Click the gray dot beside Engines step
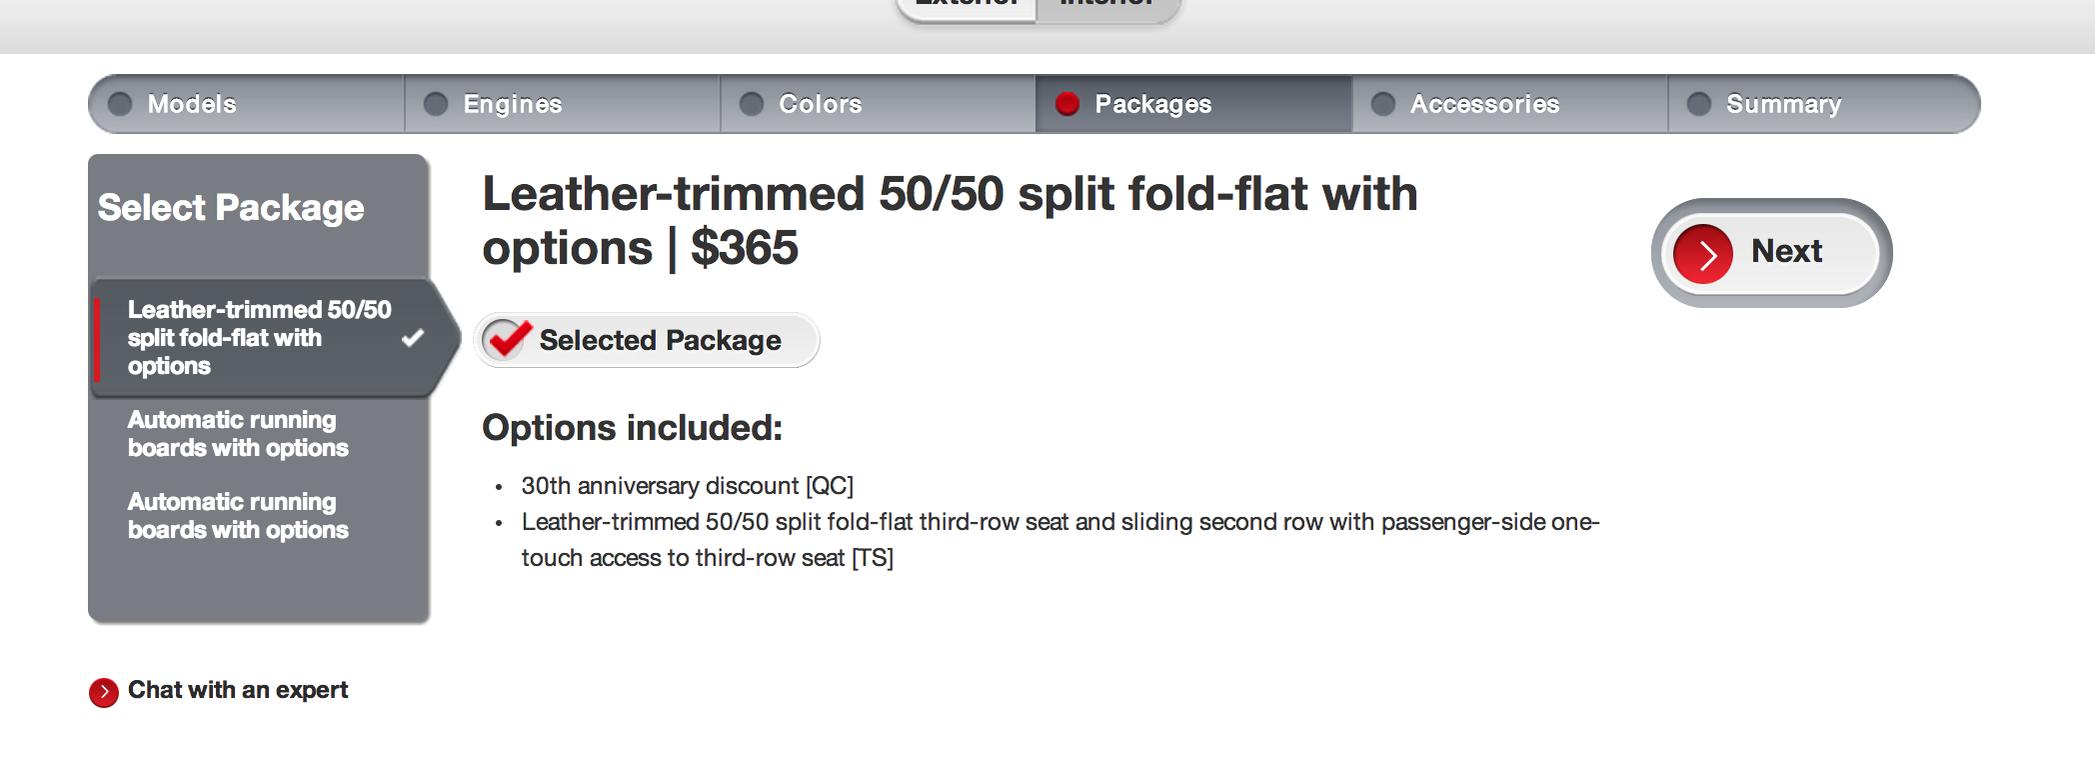The height and width of the screenshot is (770, 2095). tap(436, 104)
